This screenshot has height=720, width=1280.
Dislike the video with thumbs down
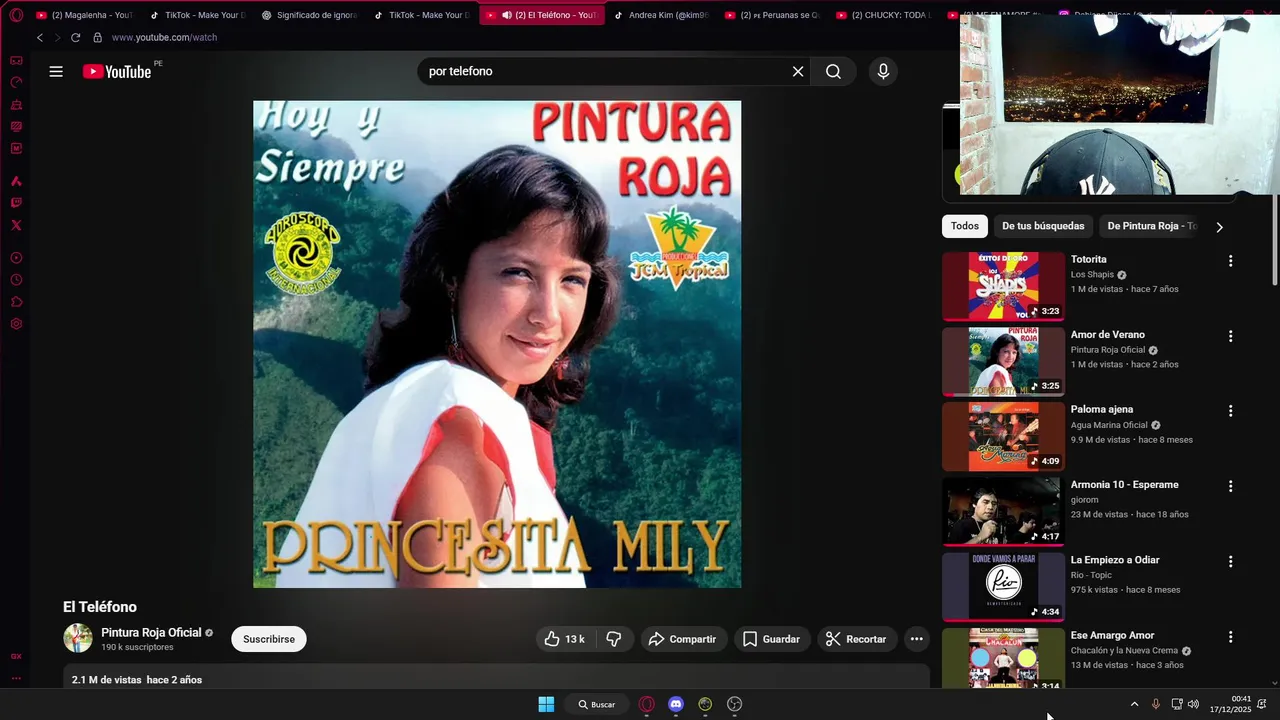614,639
